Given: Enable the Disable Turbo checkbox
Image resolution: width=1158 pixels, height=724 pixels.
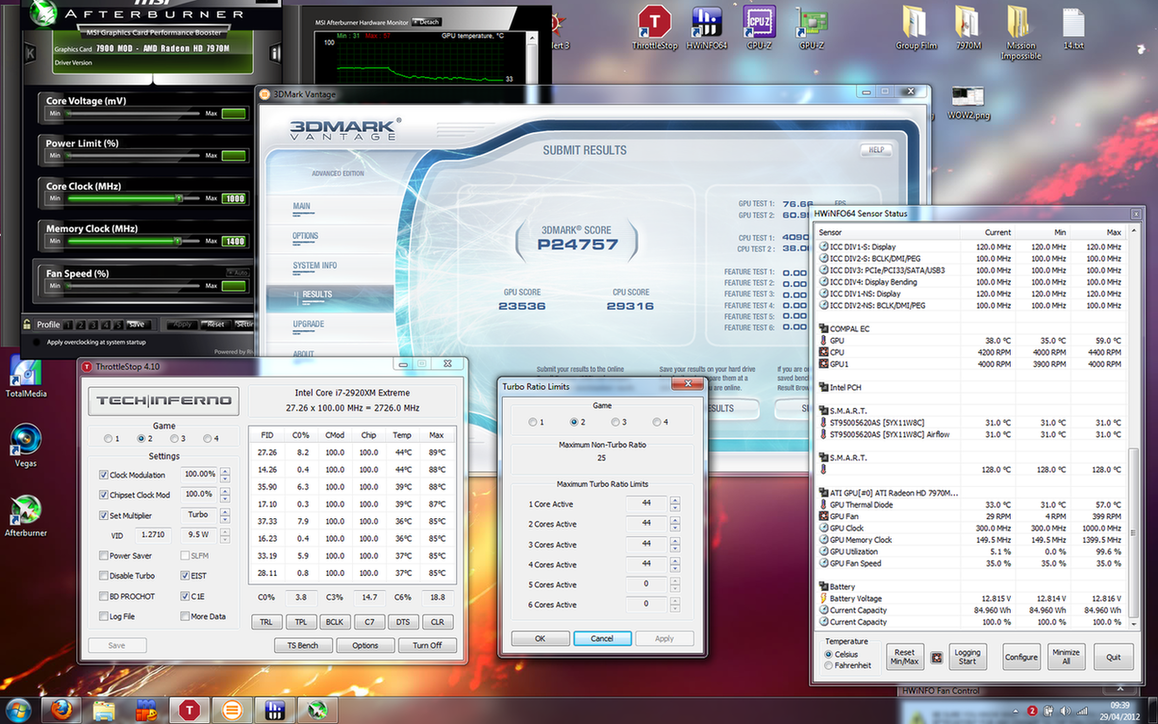Looking at the screenshot, I should click(103, 576).
